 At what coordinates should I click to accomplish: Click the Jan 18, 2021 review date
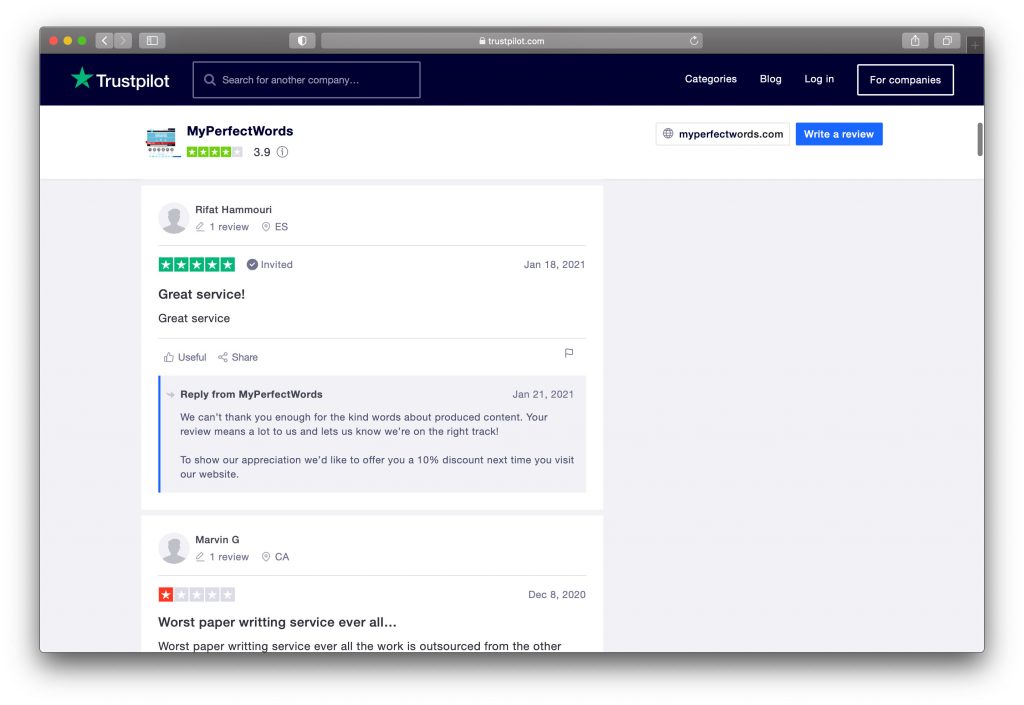(554, 264)
